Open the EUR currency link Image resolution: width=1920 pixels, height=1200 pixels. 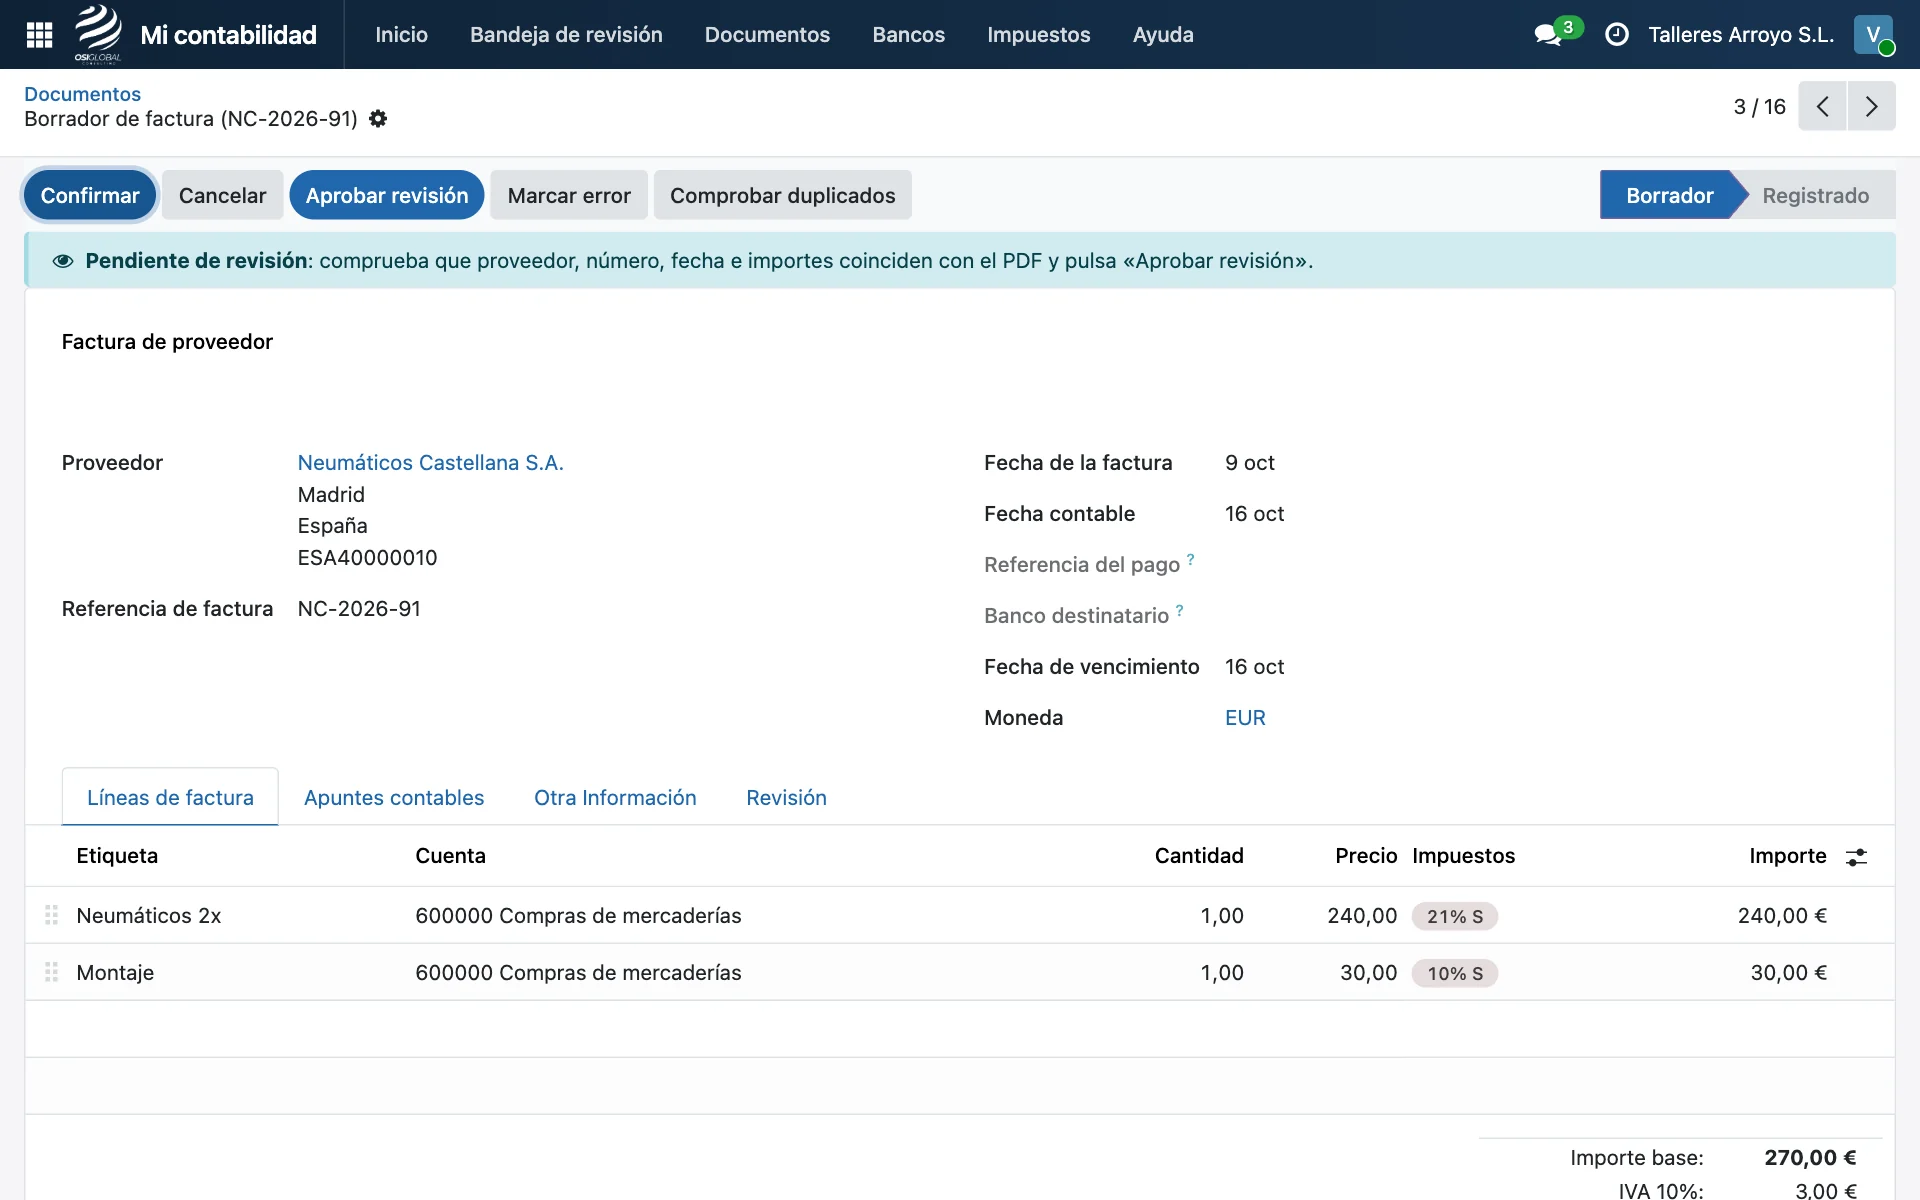pyautogui.click(x=1245, y=717)
